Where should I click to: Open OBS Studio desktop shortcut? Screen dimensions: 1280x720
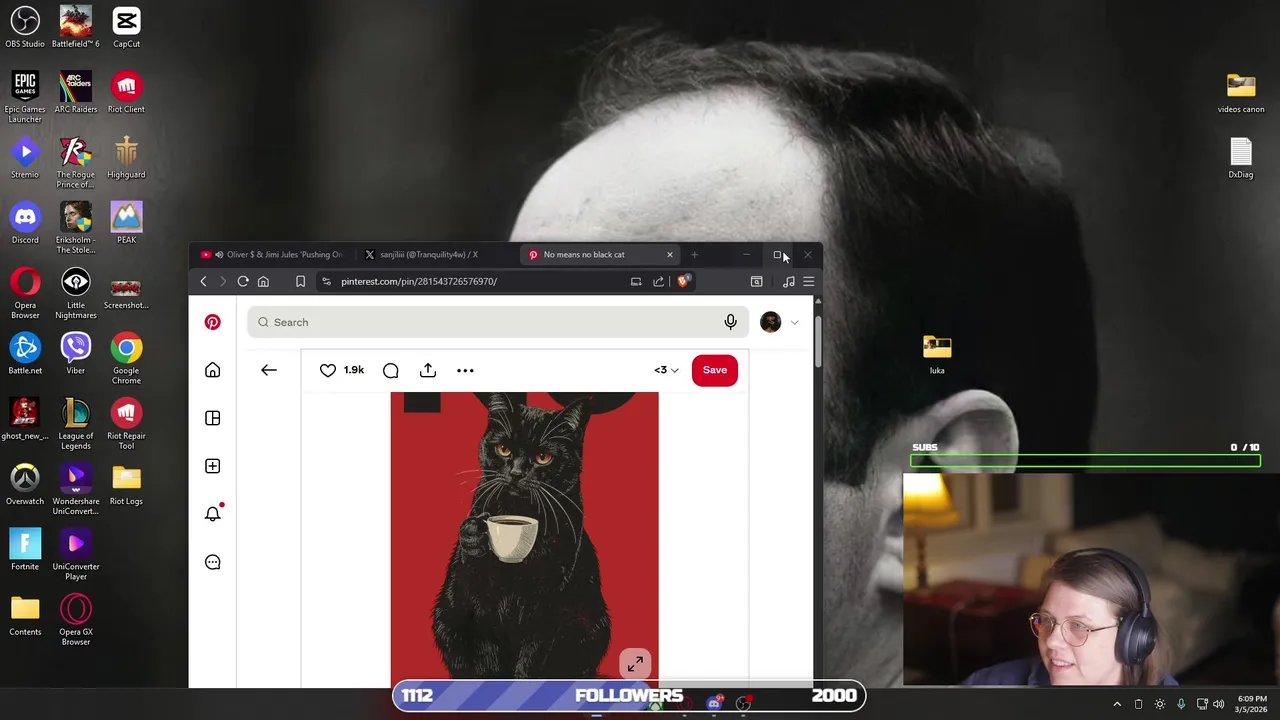(25, 27)
